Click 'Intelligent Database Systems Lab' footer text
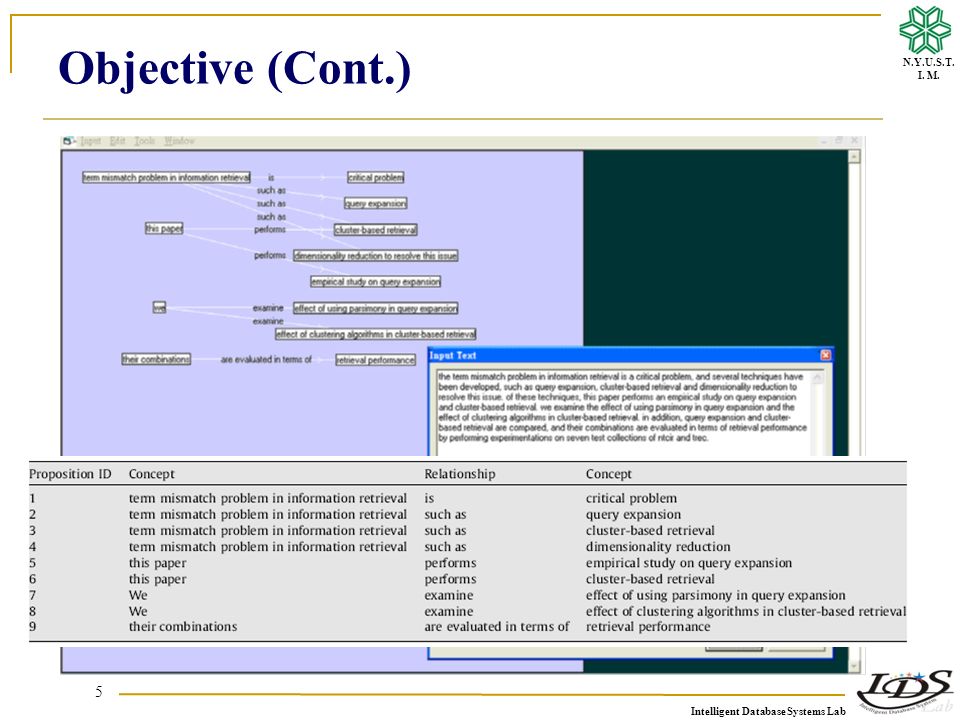The width and height of the screenshot is (960, 720). coord(768,711)
